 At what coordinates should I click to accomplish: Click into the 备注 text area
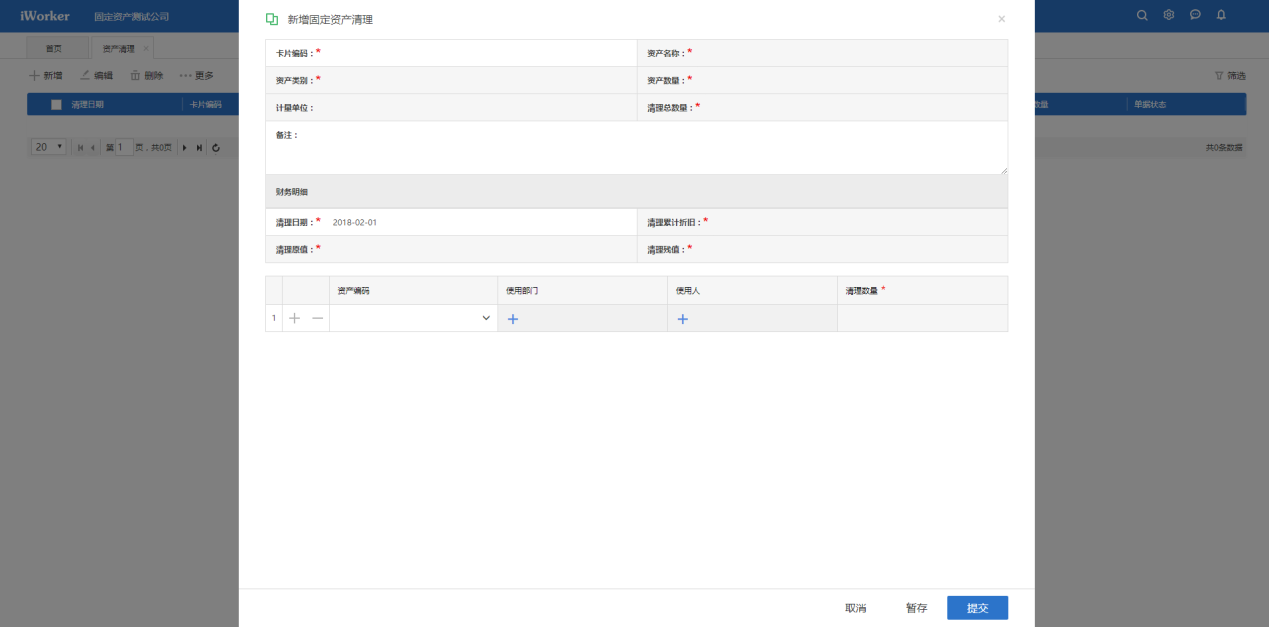(x=636, y=148)
